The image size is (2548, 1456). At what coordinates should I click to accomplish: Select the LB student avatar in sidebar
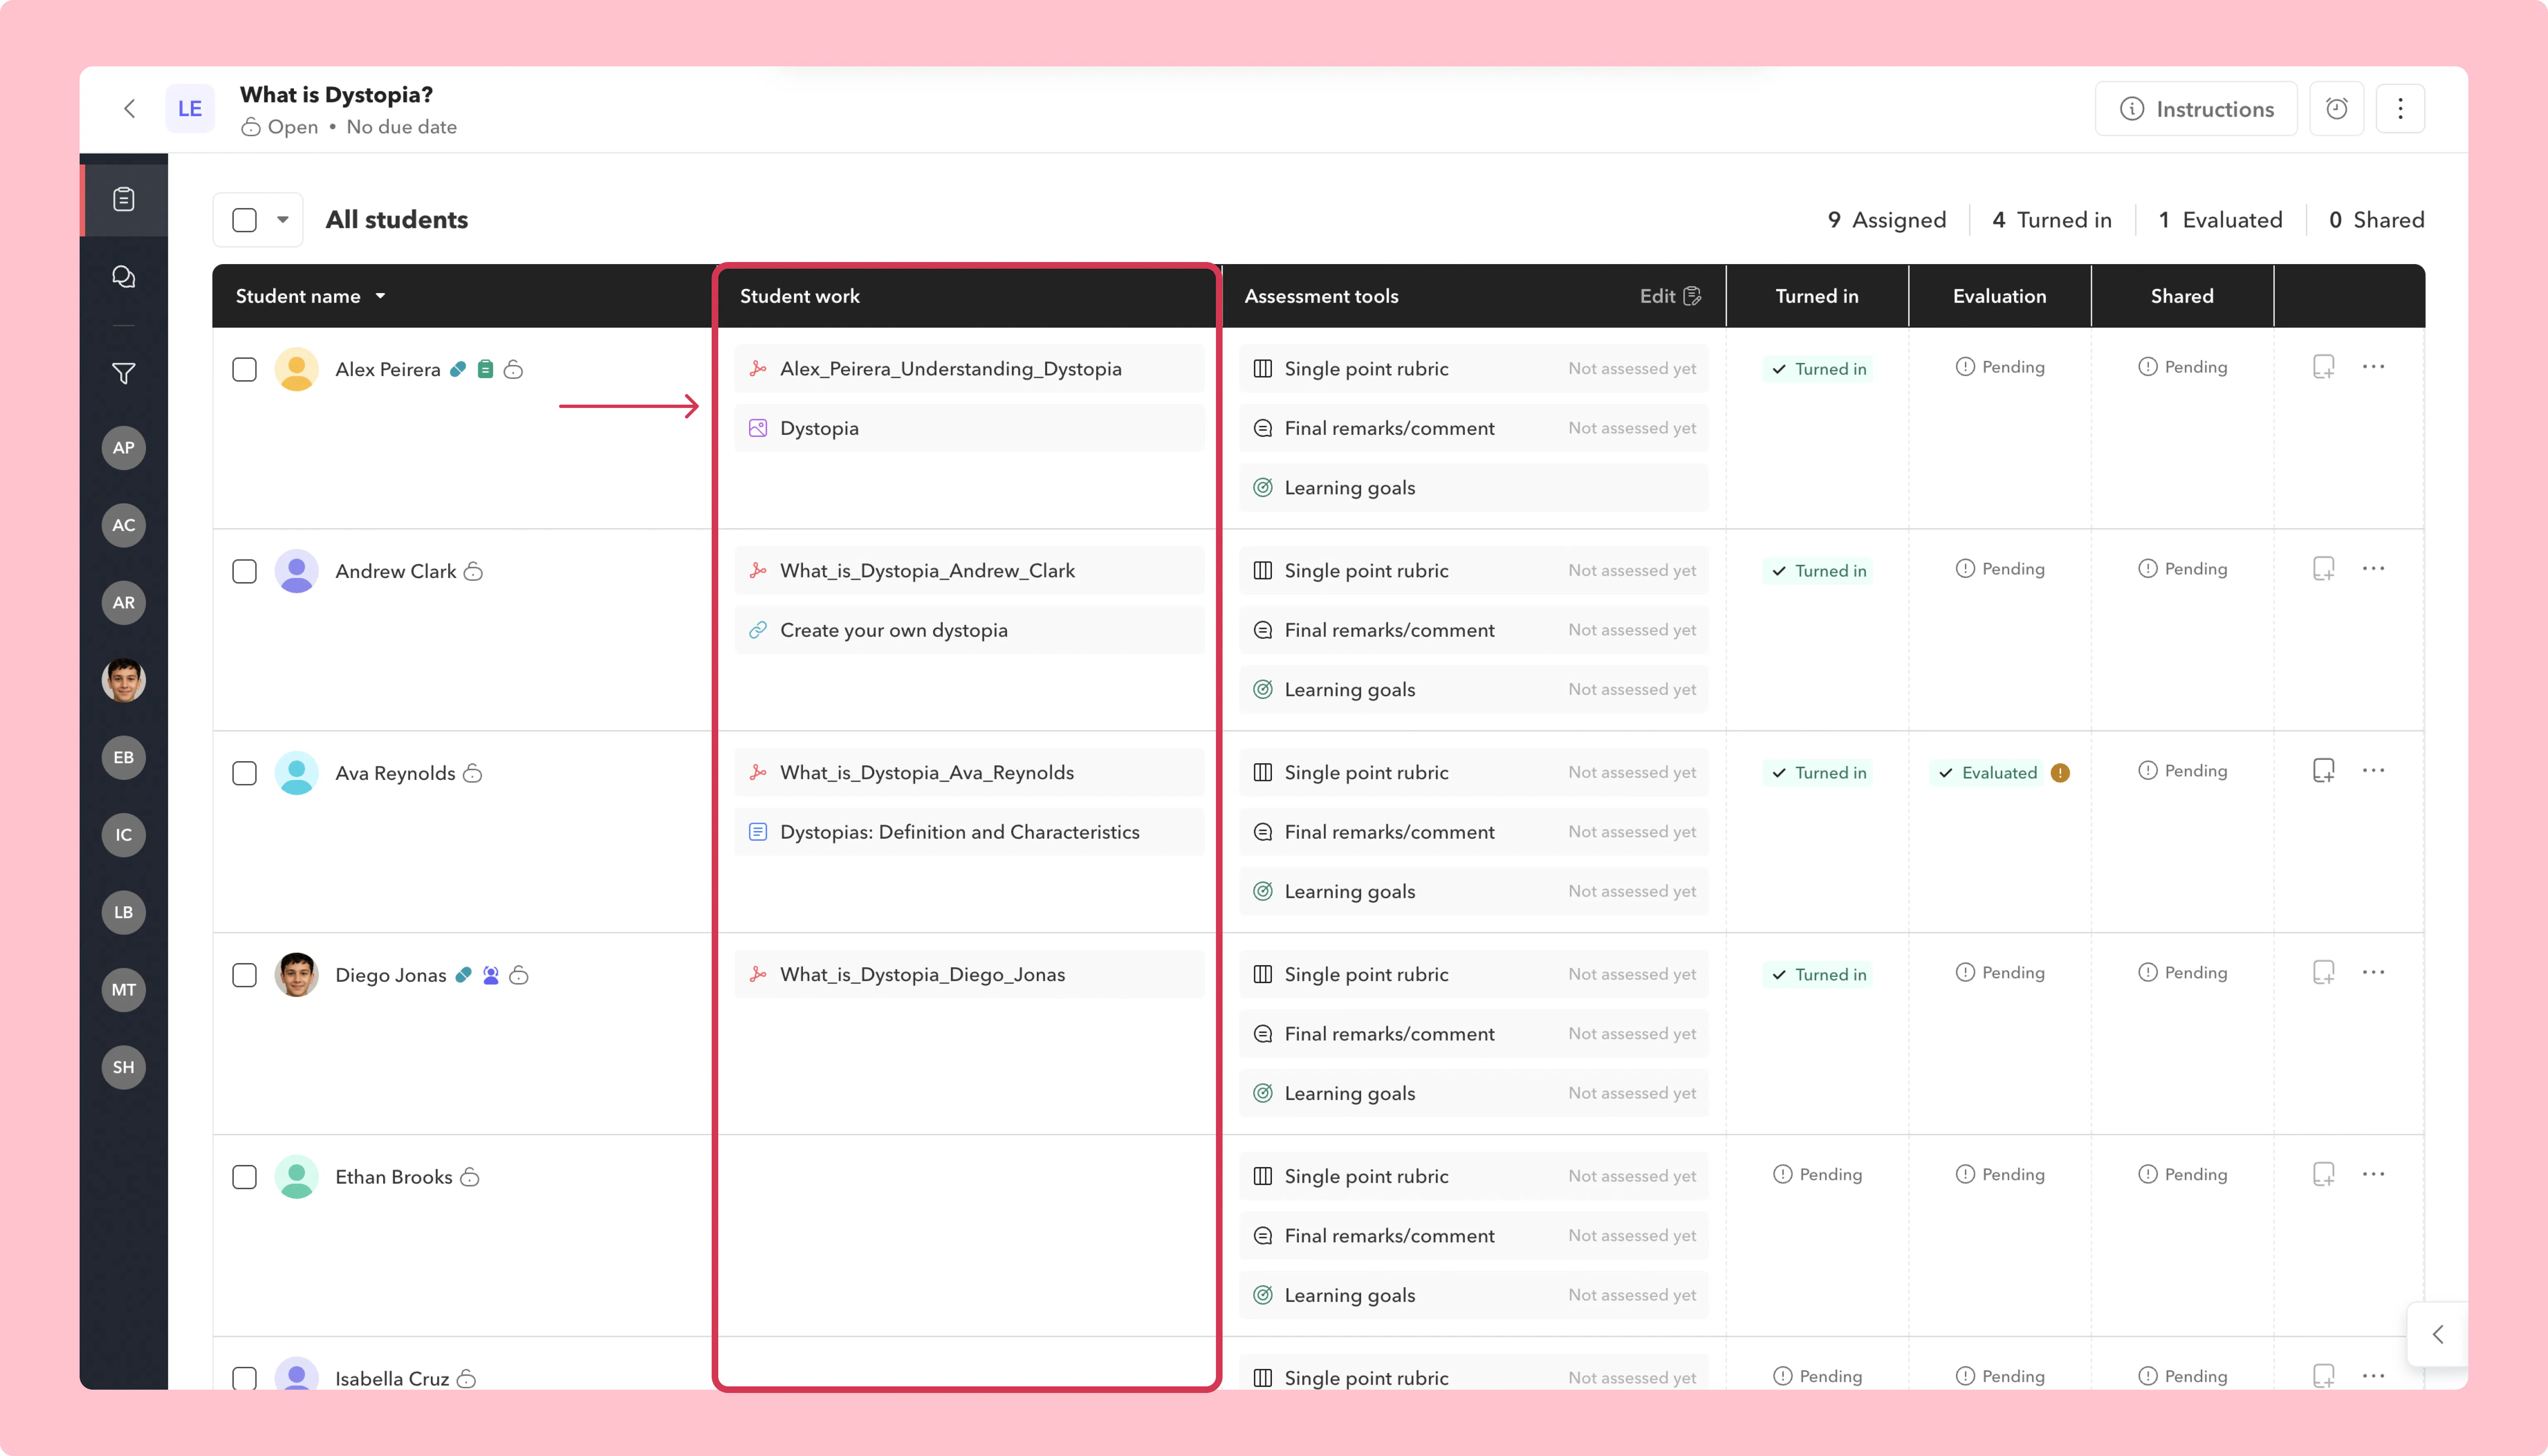[124, 912]
